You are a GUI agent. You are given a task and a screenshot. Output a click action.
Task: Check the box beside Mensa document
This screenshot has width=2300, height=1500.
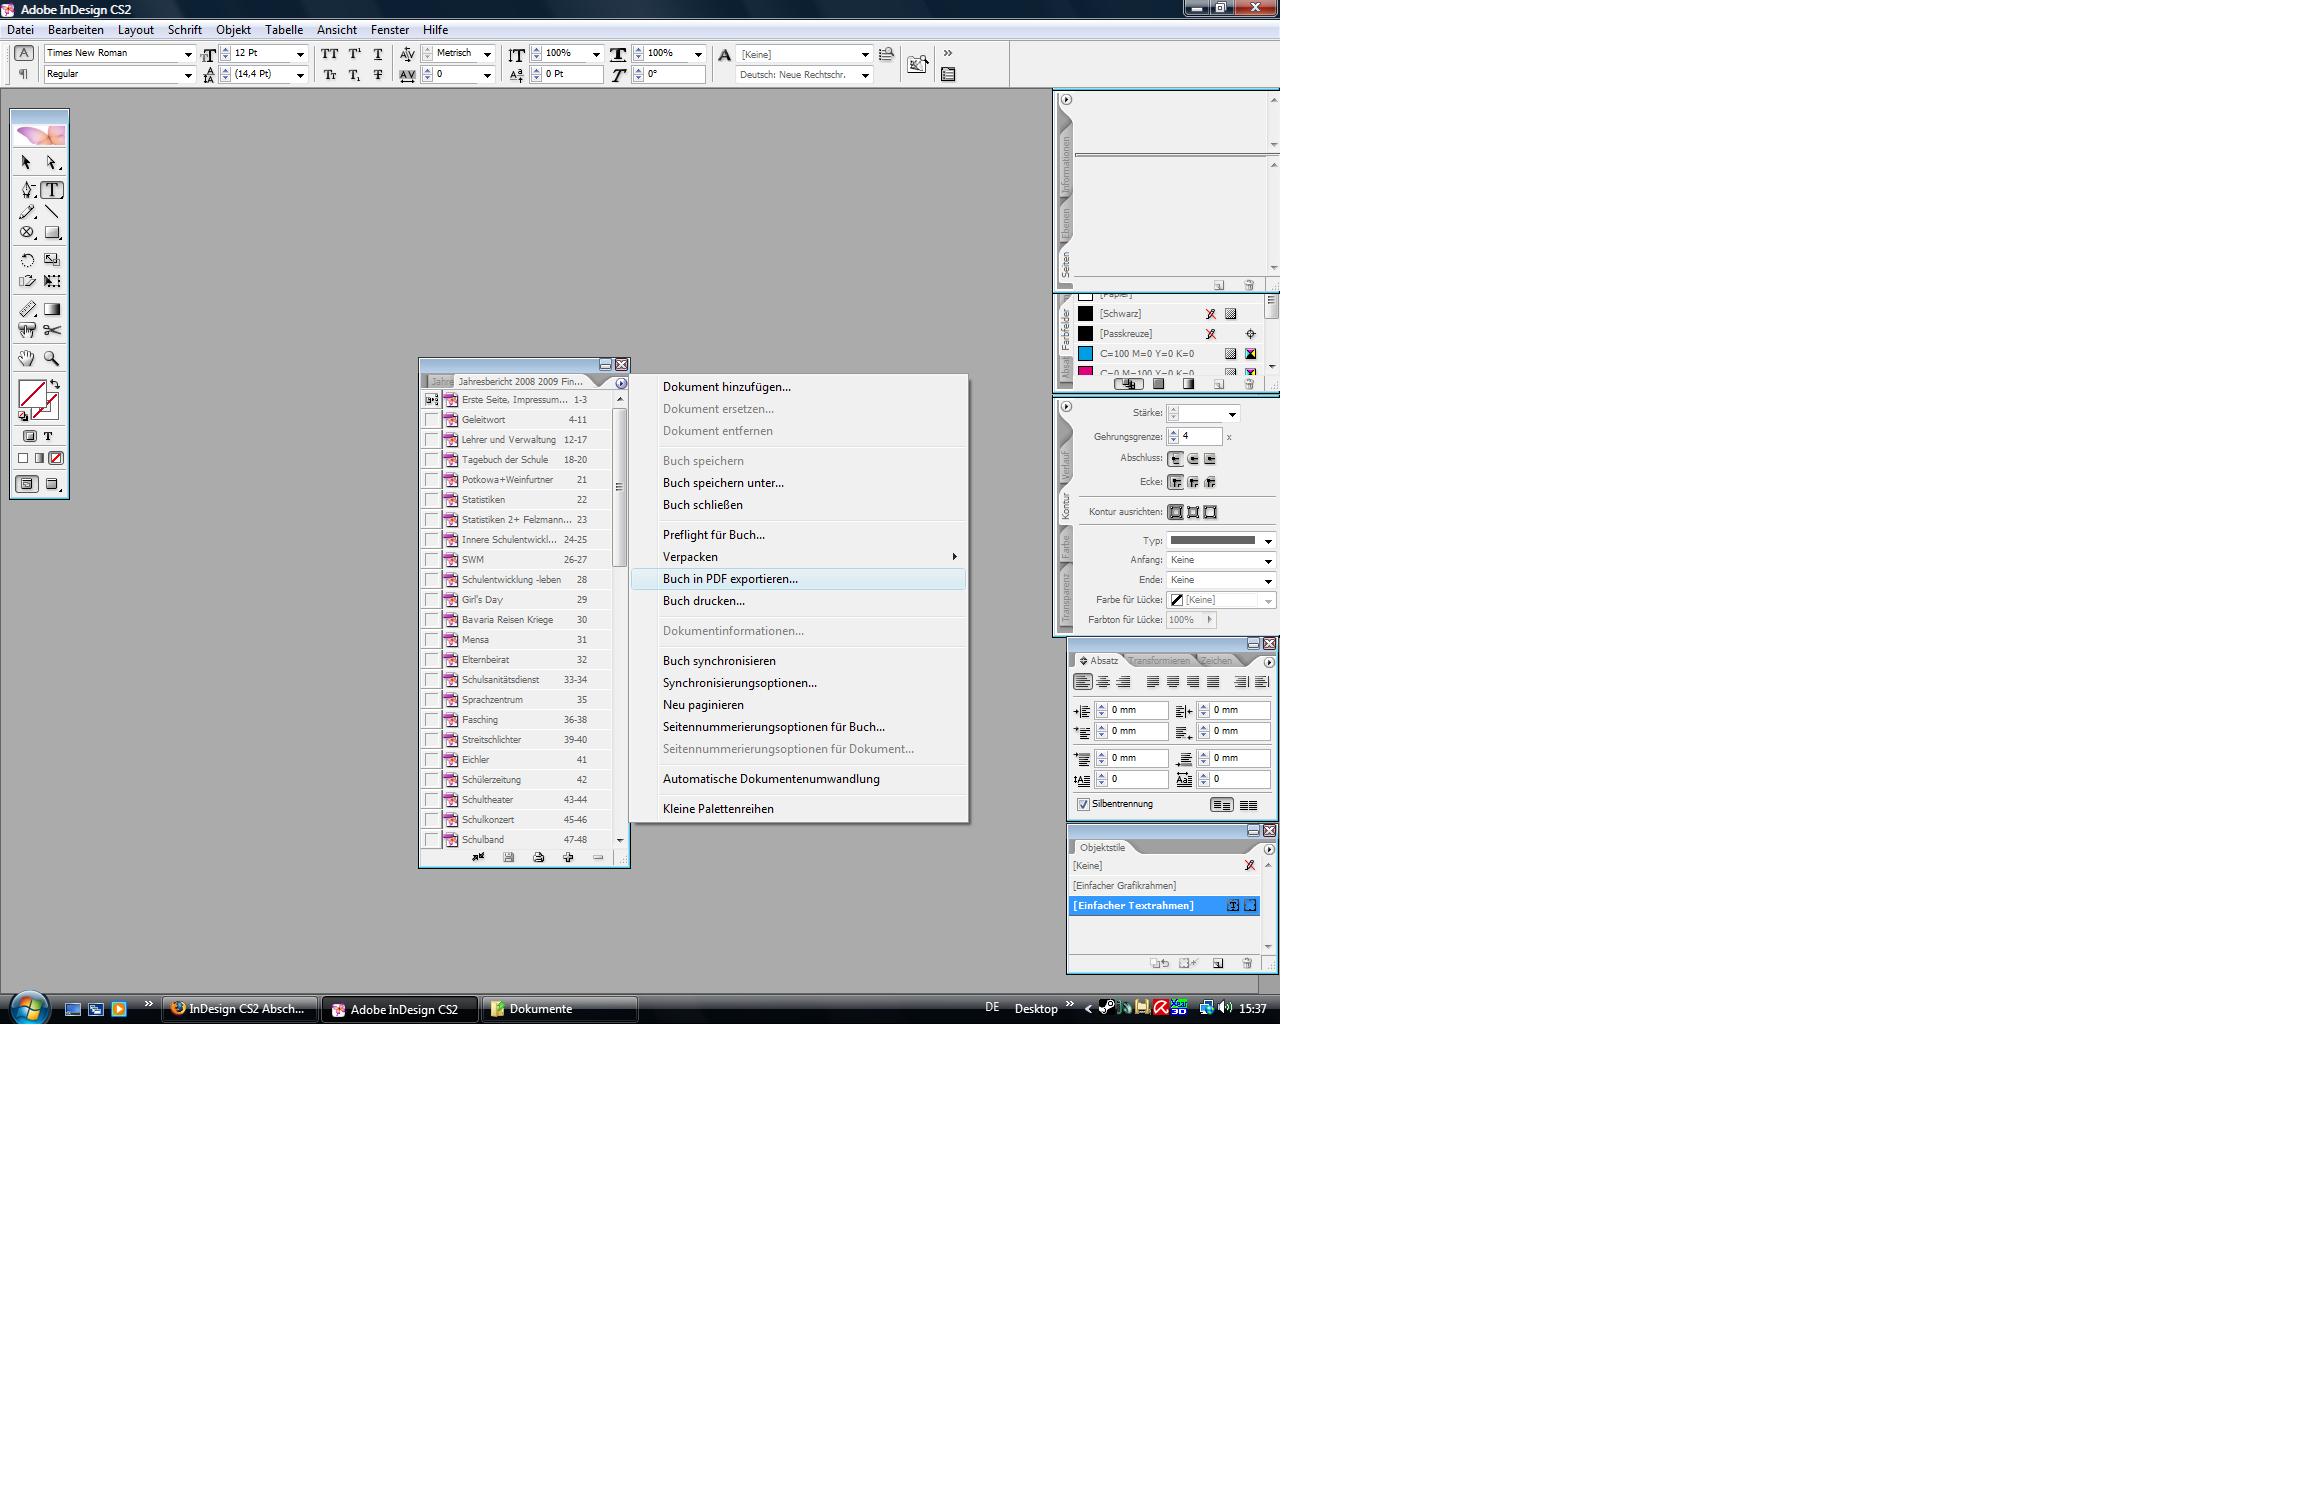pyautogui.click(x=431, y=640)
